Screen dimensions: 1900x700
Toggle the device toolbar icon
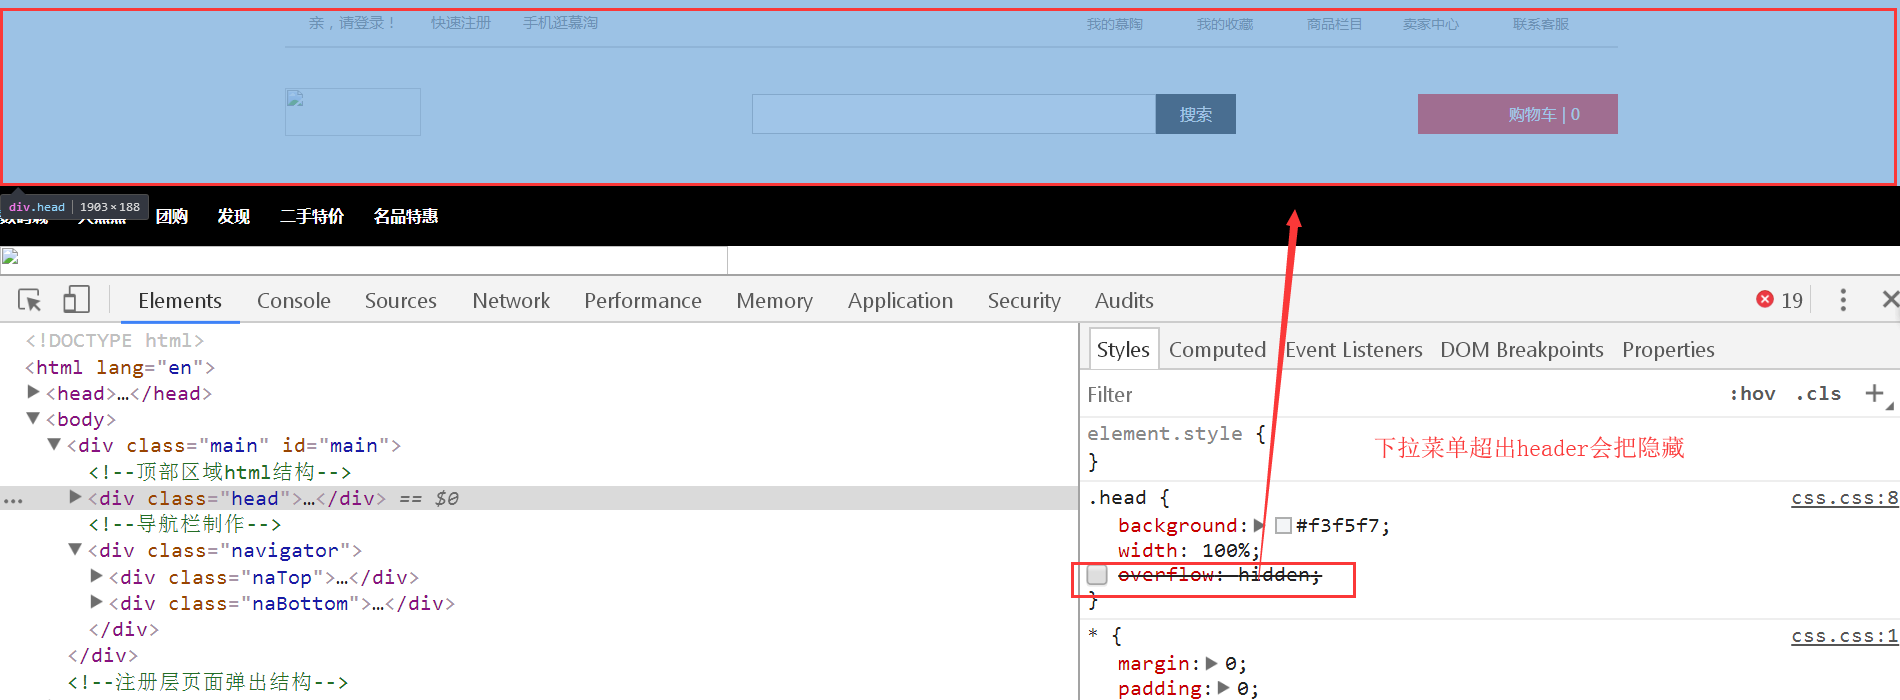coord(76,300)
